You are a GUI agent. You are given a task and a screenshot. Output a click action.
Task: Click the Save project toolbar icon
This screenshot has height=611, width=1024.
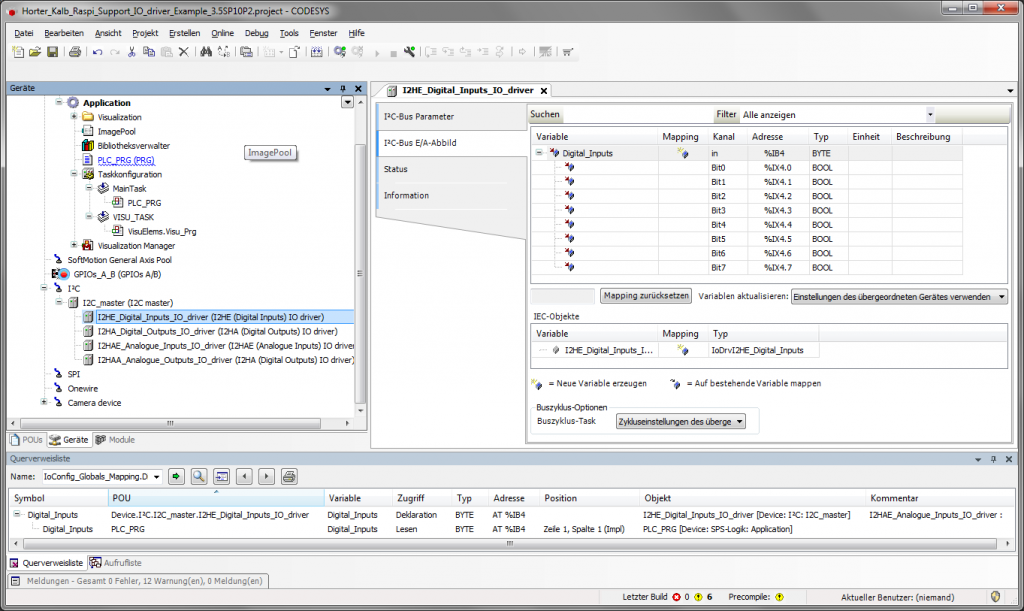pos(52,52)
